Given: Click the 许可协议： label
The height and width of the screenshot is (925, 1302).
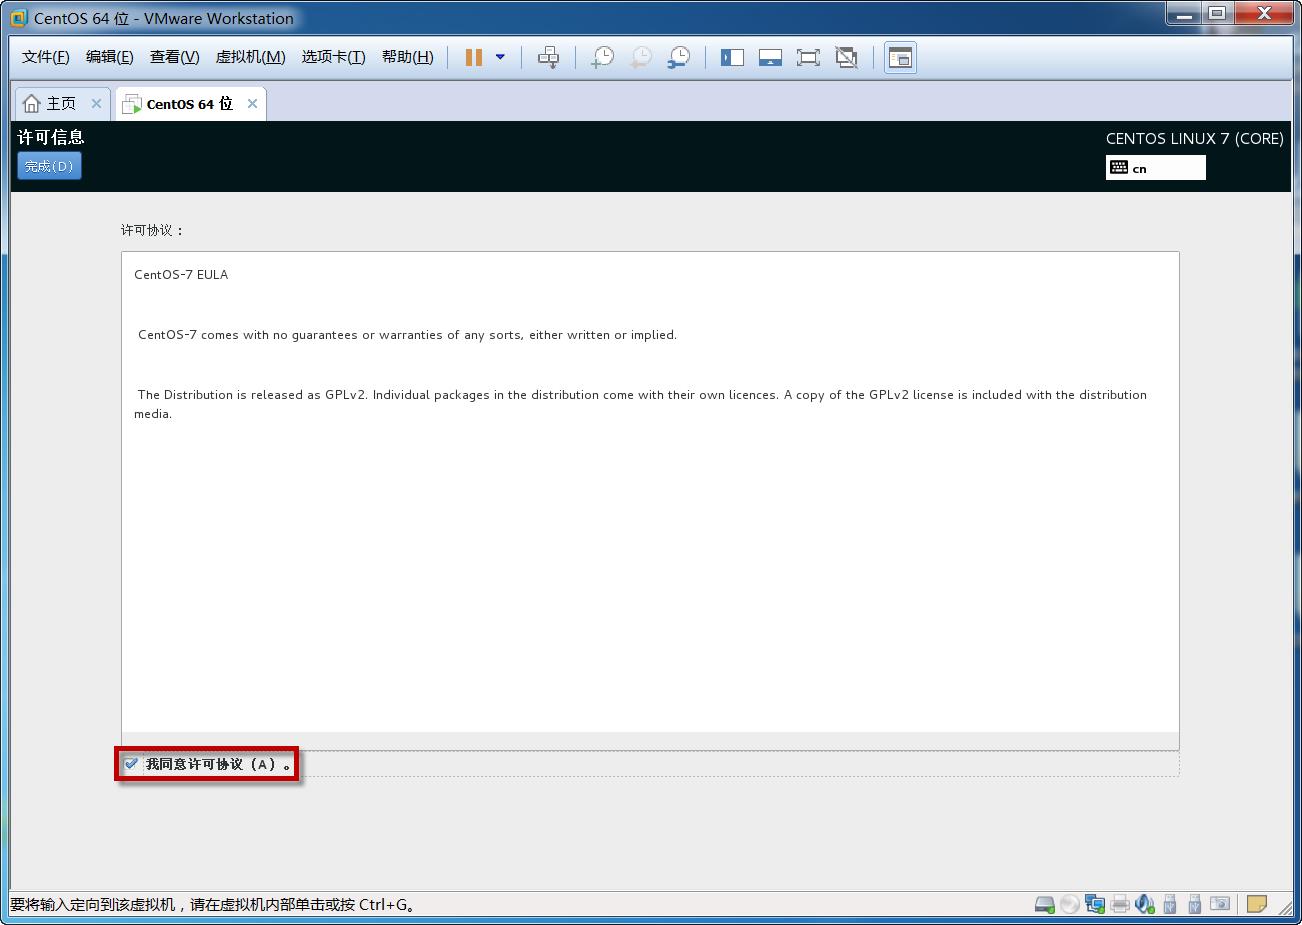Looking at the screenshot, I should tap(153, 230).
